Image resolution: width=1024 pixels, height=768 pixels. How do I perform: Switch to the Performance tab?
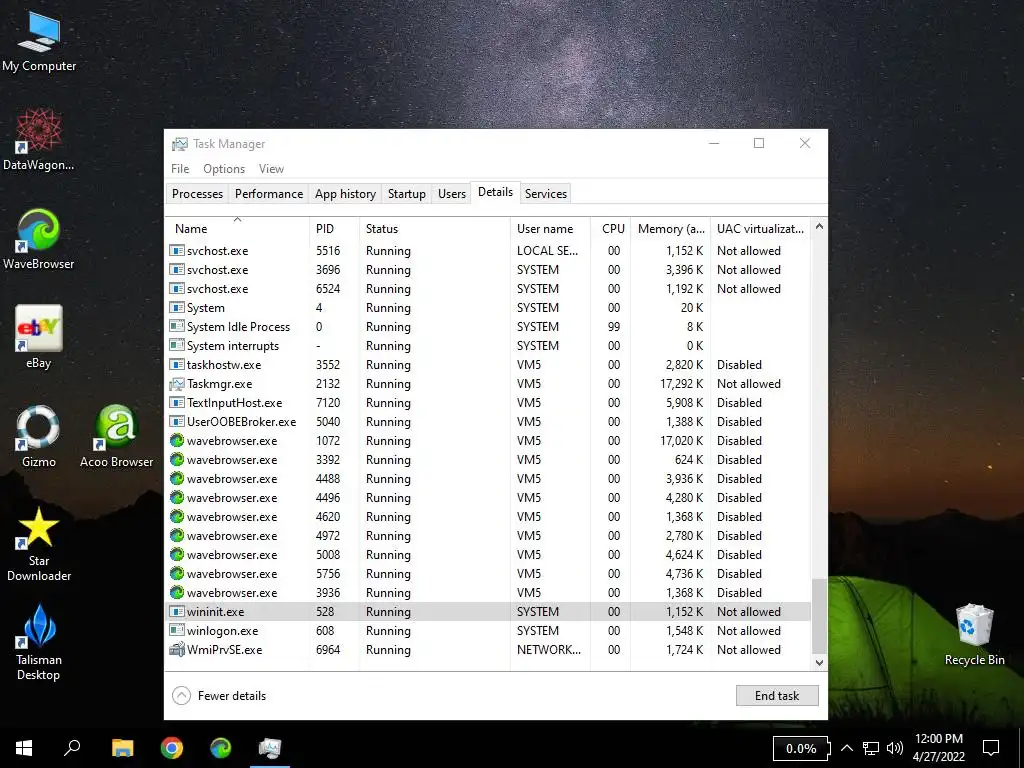pos(269,194)
